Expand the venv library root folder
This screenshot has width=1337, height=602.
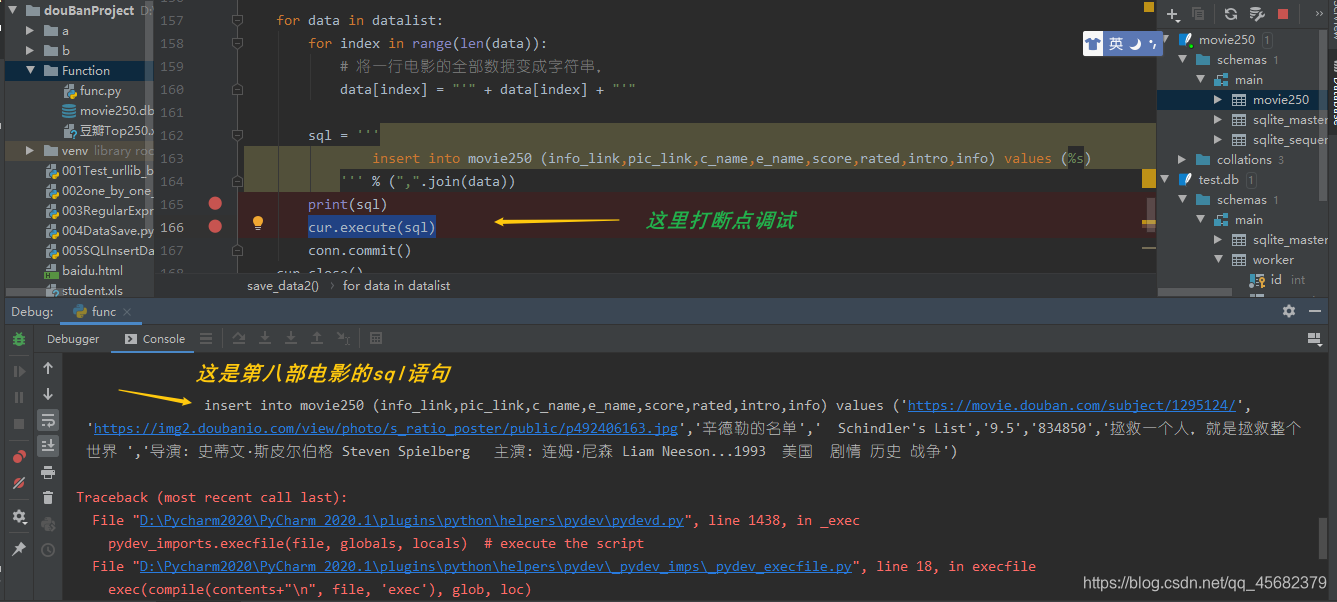click(x=30, y=151)
